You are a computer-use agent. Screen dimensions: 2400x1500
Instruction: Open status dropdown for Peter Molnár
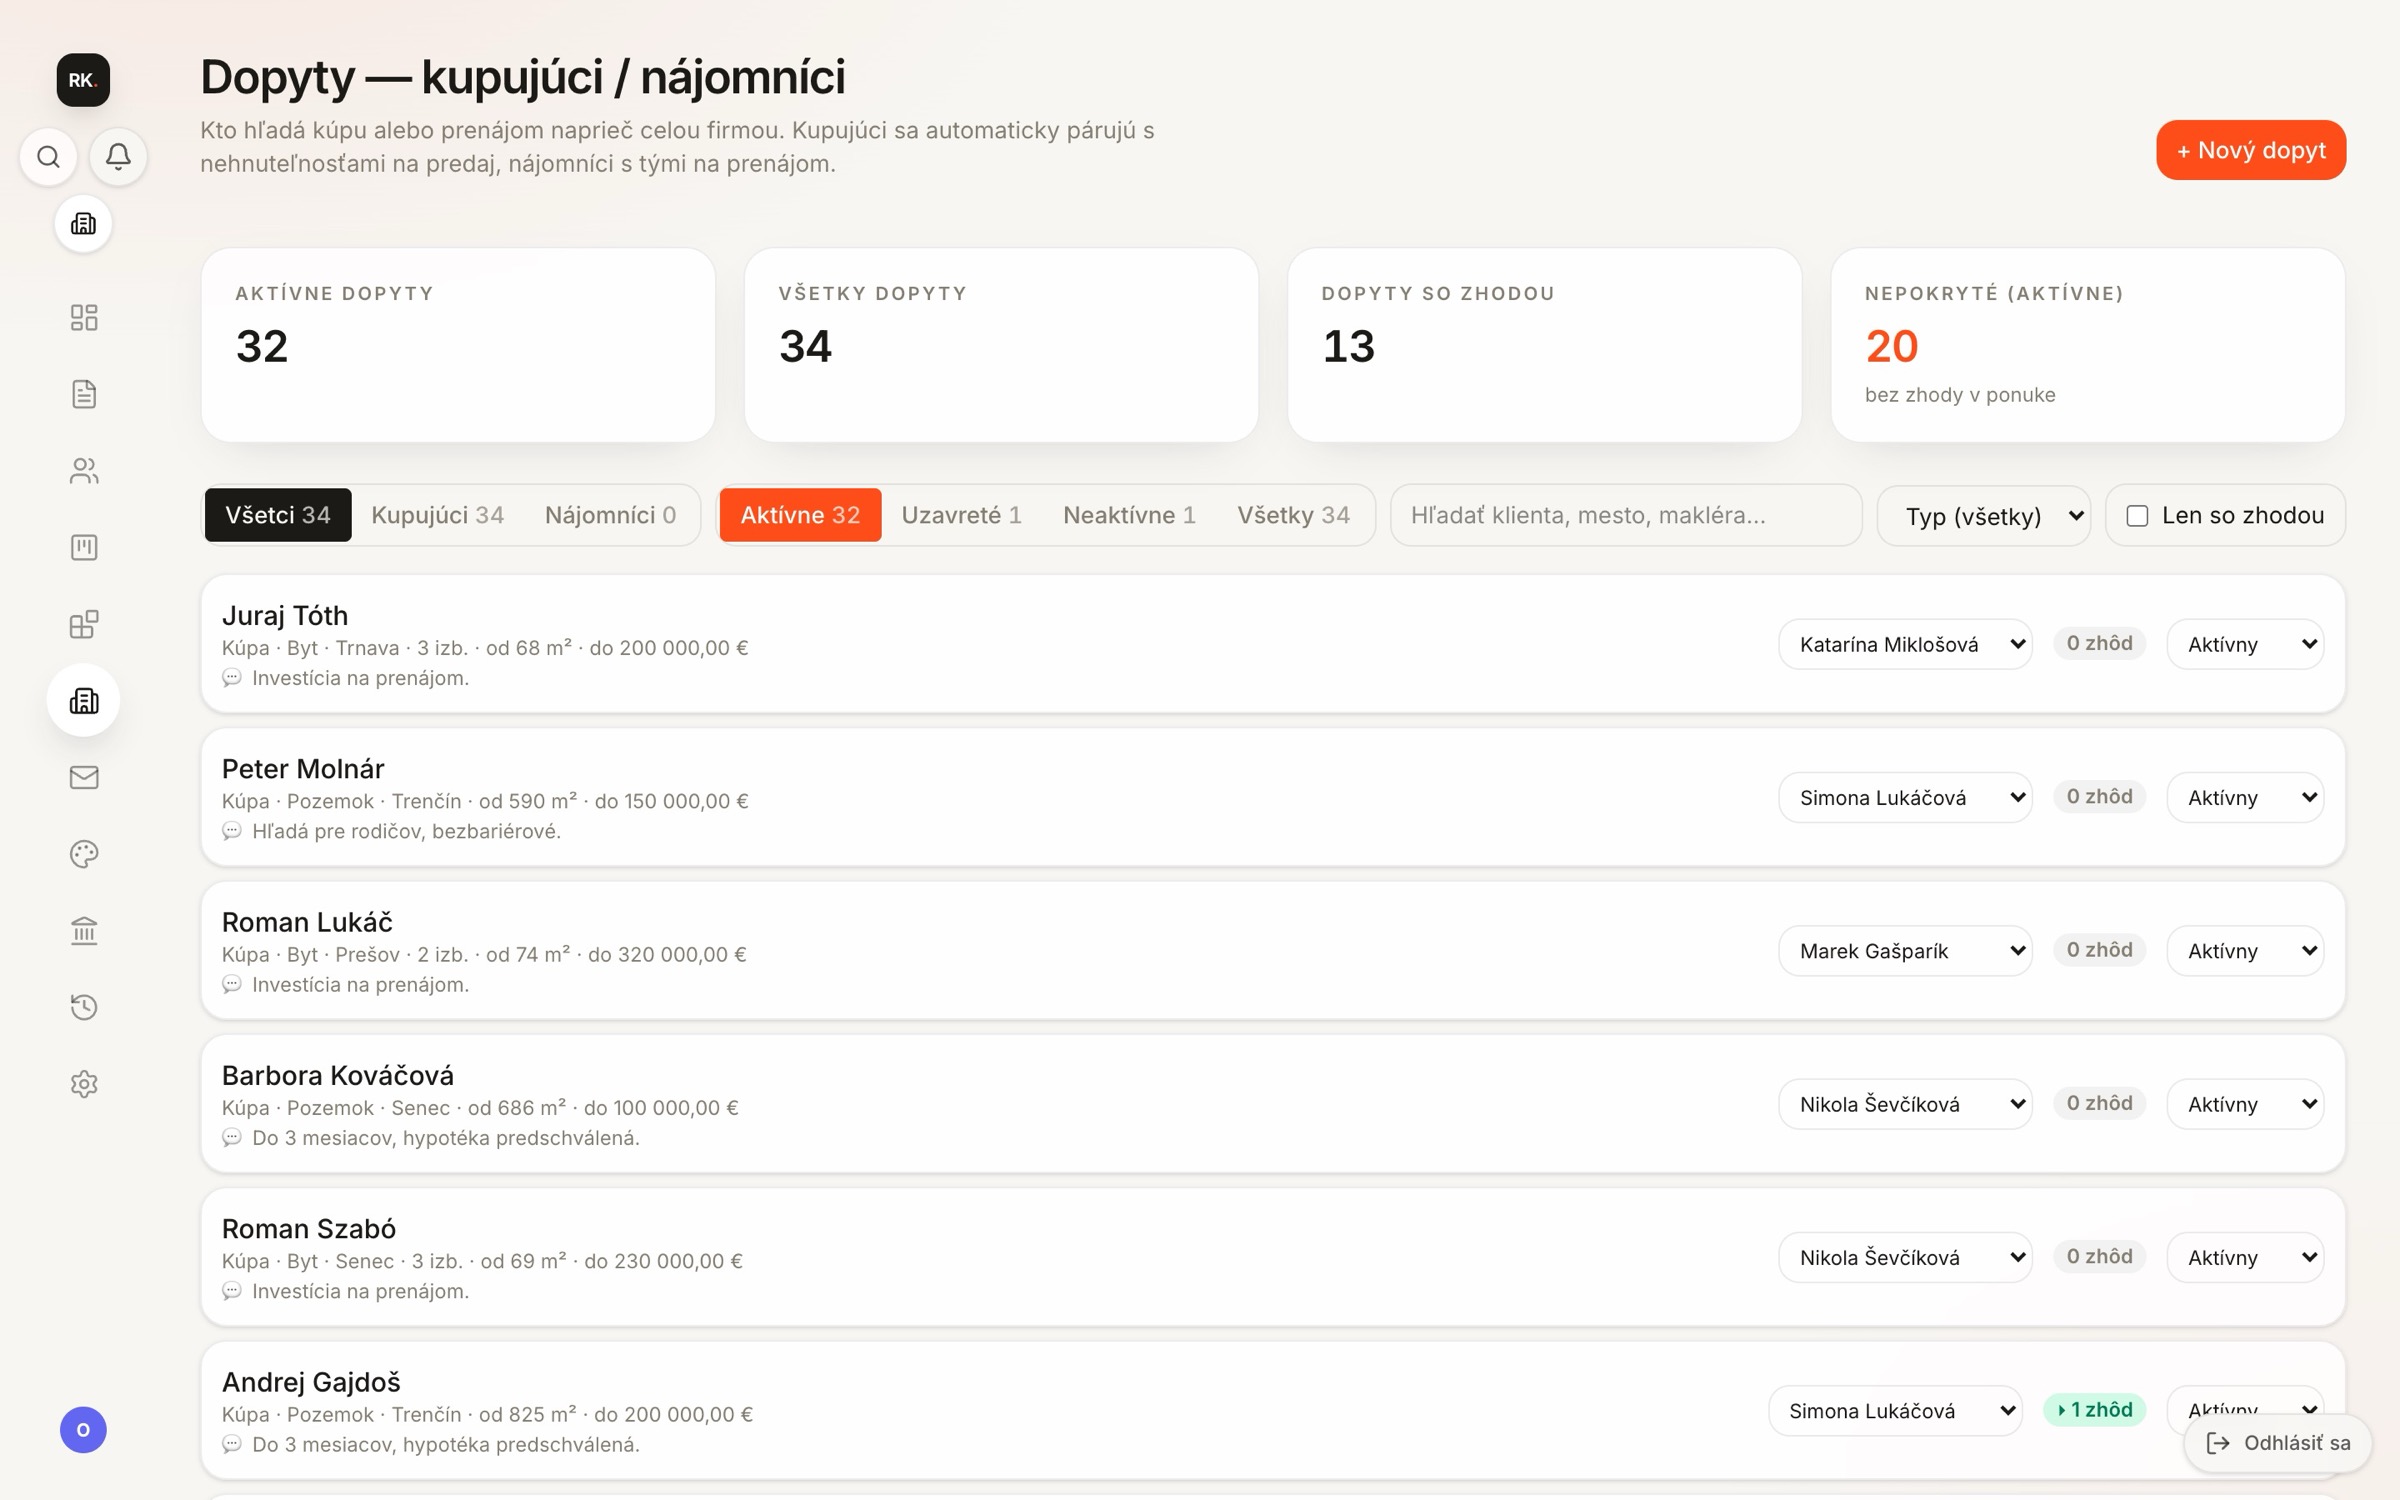[x=2245, y=797]
